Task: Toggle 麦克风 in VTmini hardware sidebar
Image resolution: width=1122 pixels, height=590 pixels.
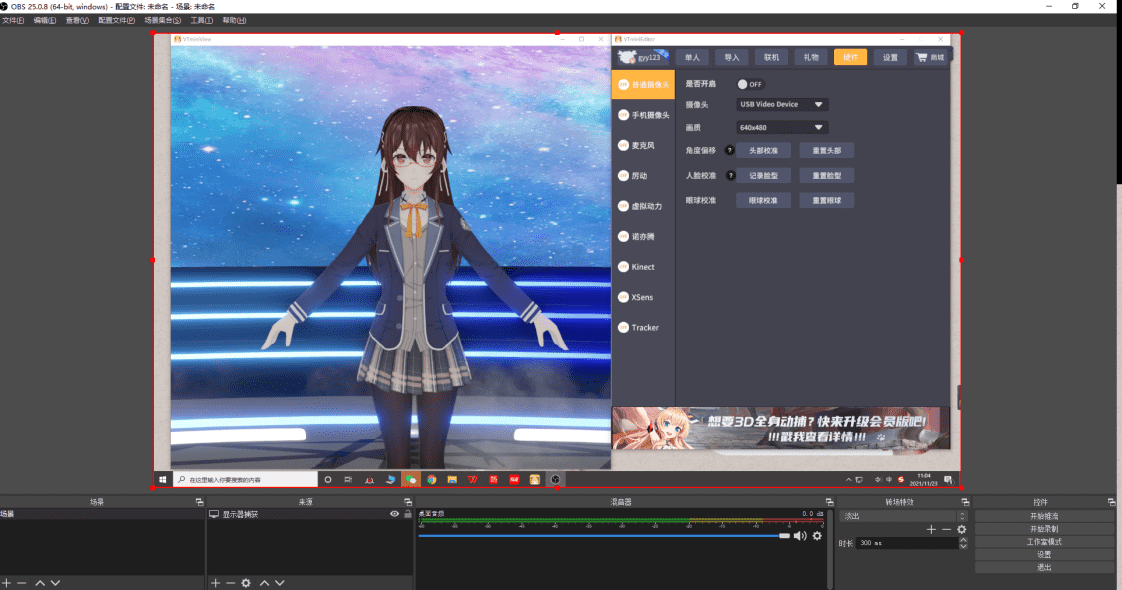Action: (x=623, y=145)
